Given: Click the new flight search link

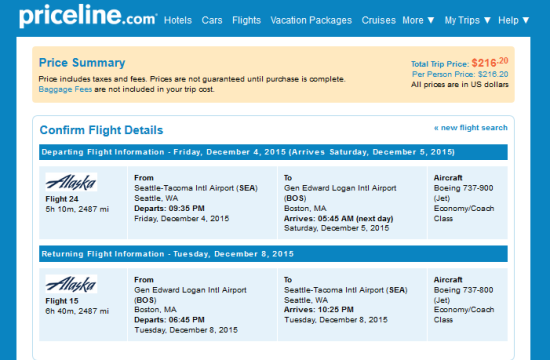Looking at the screenshot, I should (x=471, y=128).
